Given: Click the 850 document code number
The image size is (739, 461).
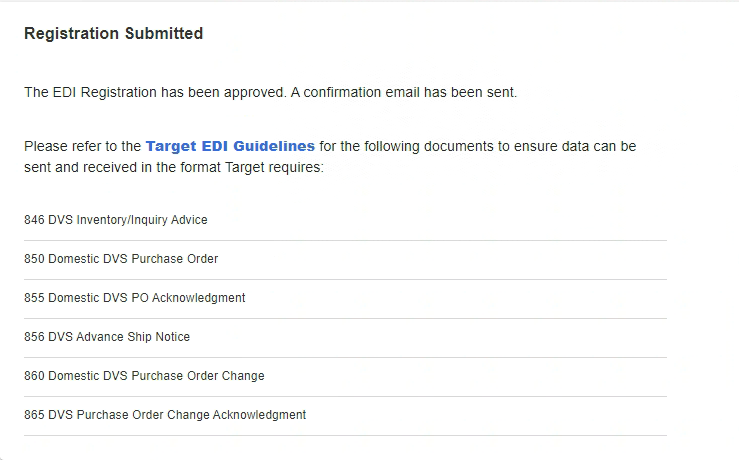Looking at the screenshot, I should pyautogui.click(x=34, y=259).
